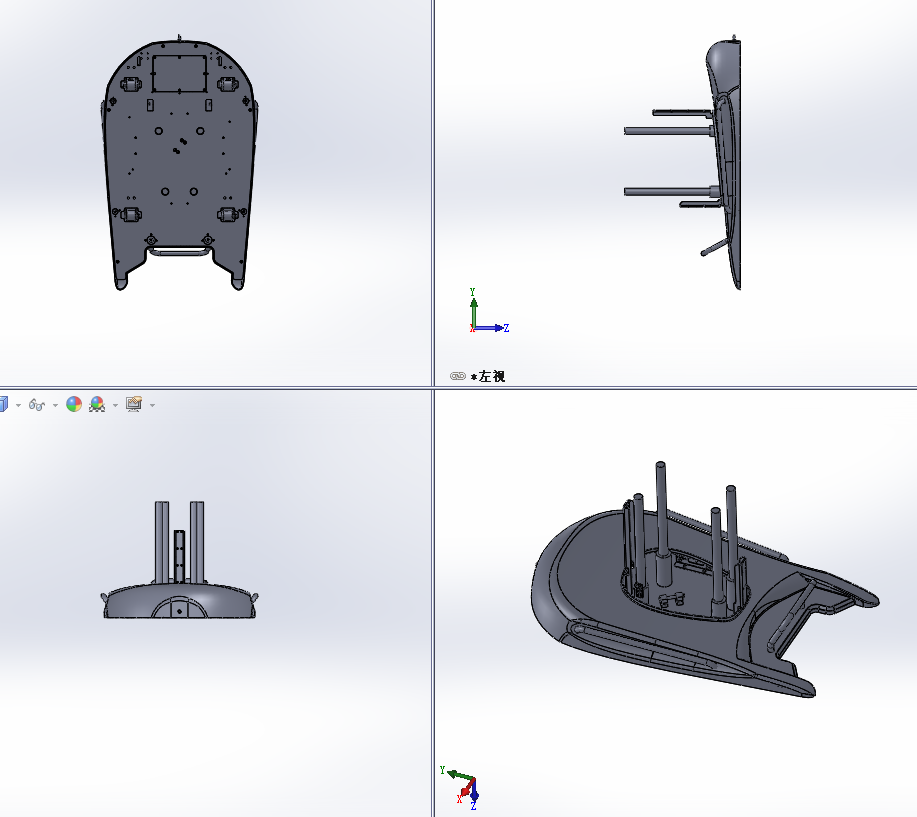Click the Edit Appearance color ball icon
The width and height of the screenshot is (917, 817).
tap(74, 404)
